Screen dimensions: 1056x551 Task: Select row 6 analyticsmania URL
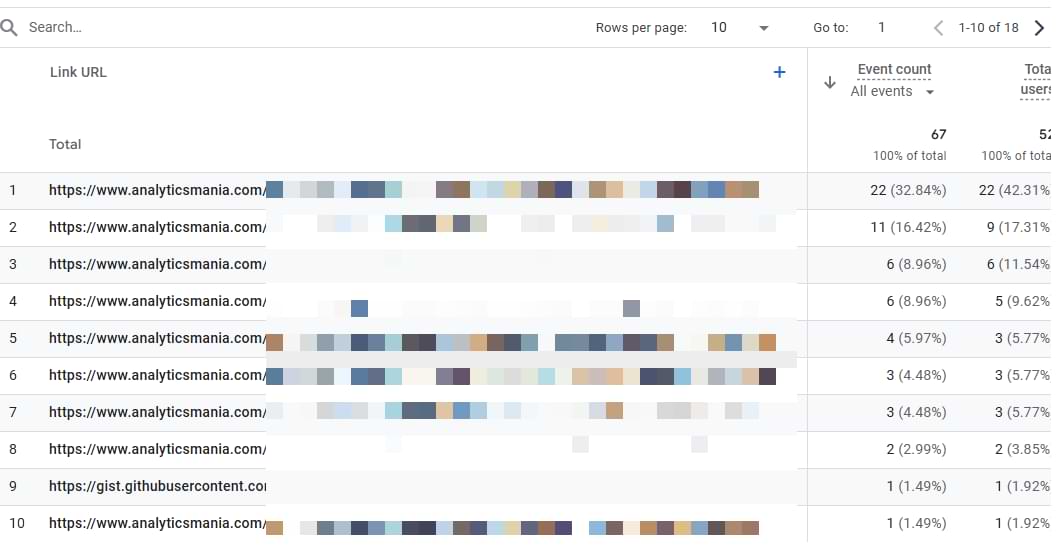[157, 375]
